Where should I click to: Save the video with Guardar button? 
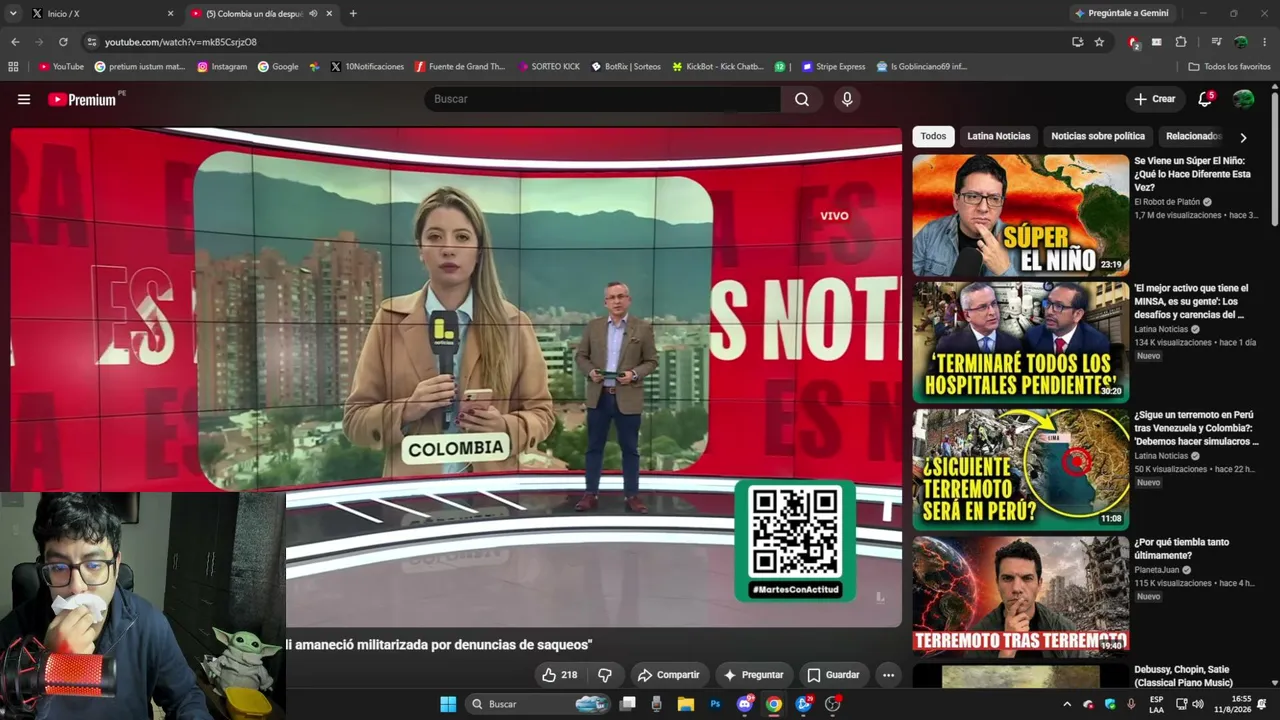tap(833, 675)
